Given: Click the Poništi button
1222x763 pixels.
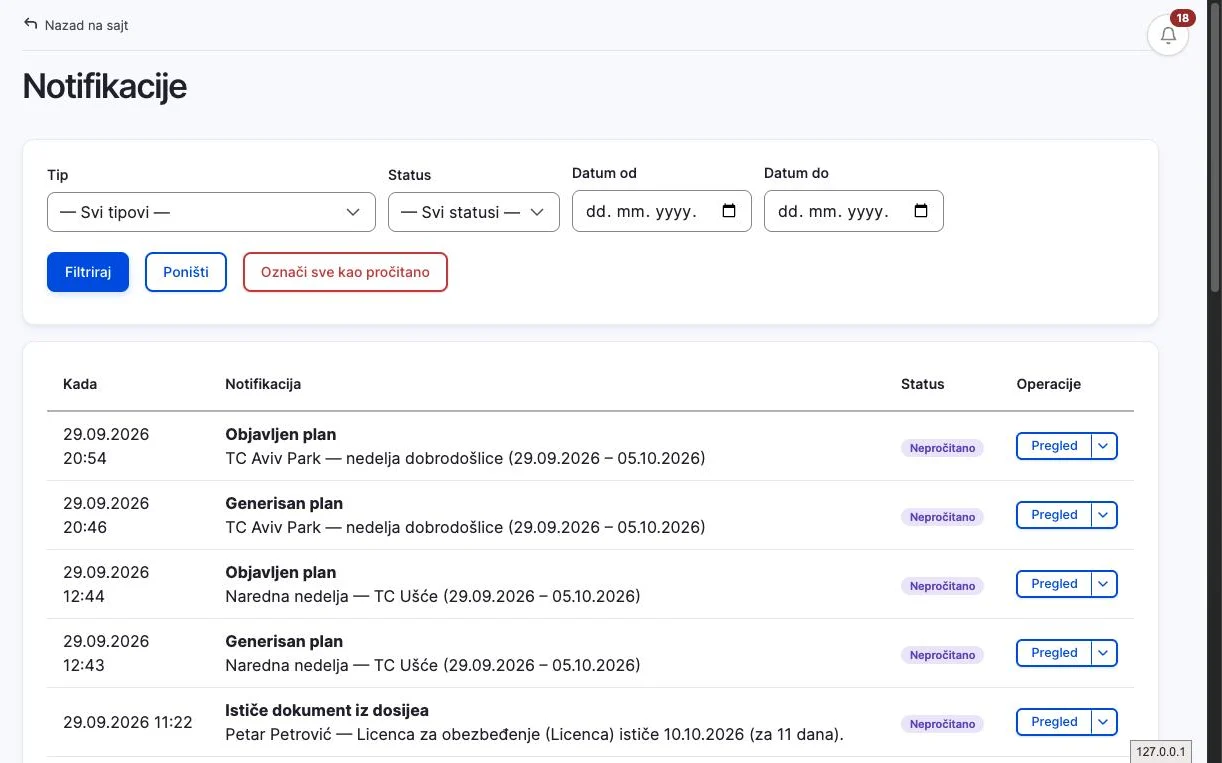Looking at the screenshot, I should click(x=186, y=272).
